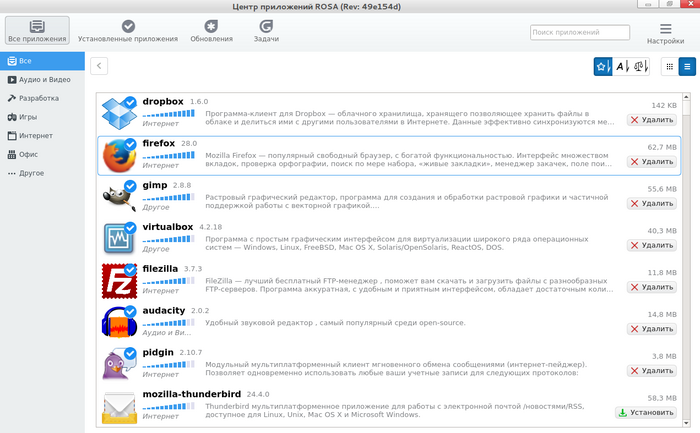
Task: Remove gimp application
Action: click(652, 204)
